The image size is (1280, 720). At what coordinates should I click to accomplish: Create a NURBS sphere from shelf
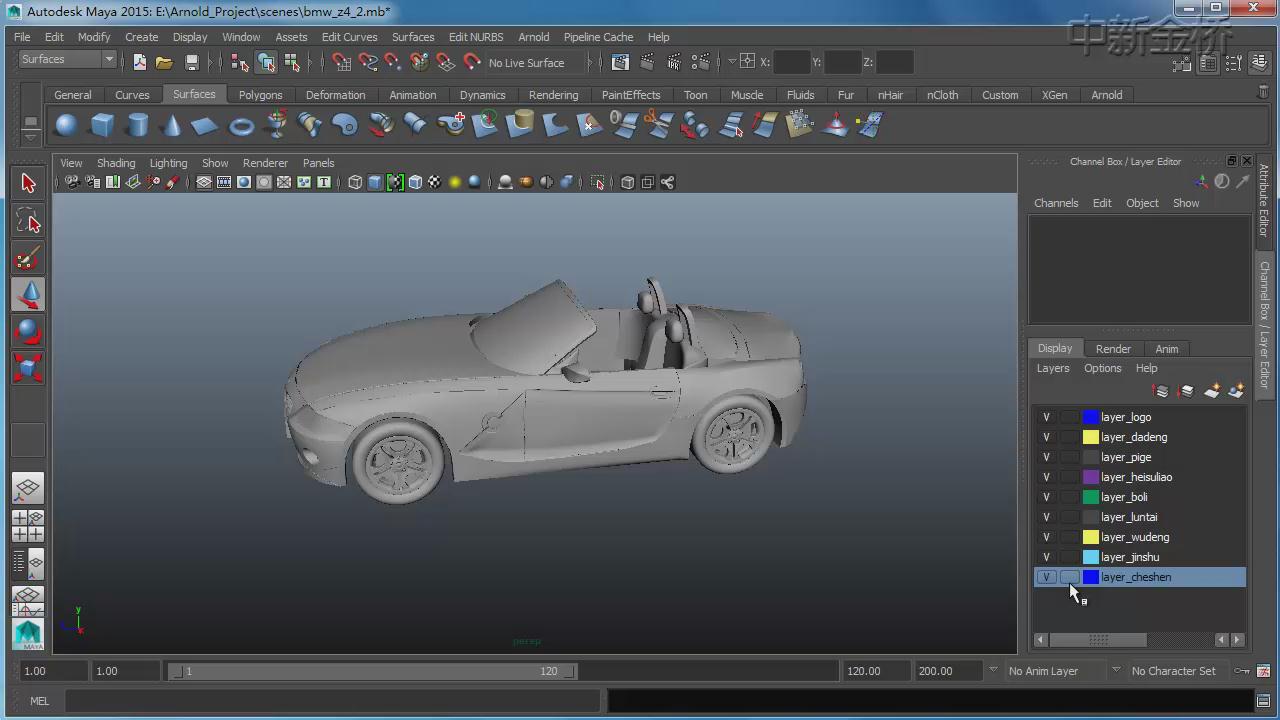tap(67, 125)
